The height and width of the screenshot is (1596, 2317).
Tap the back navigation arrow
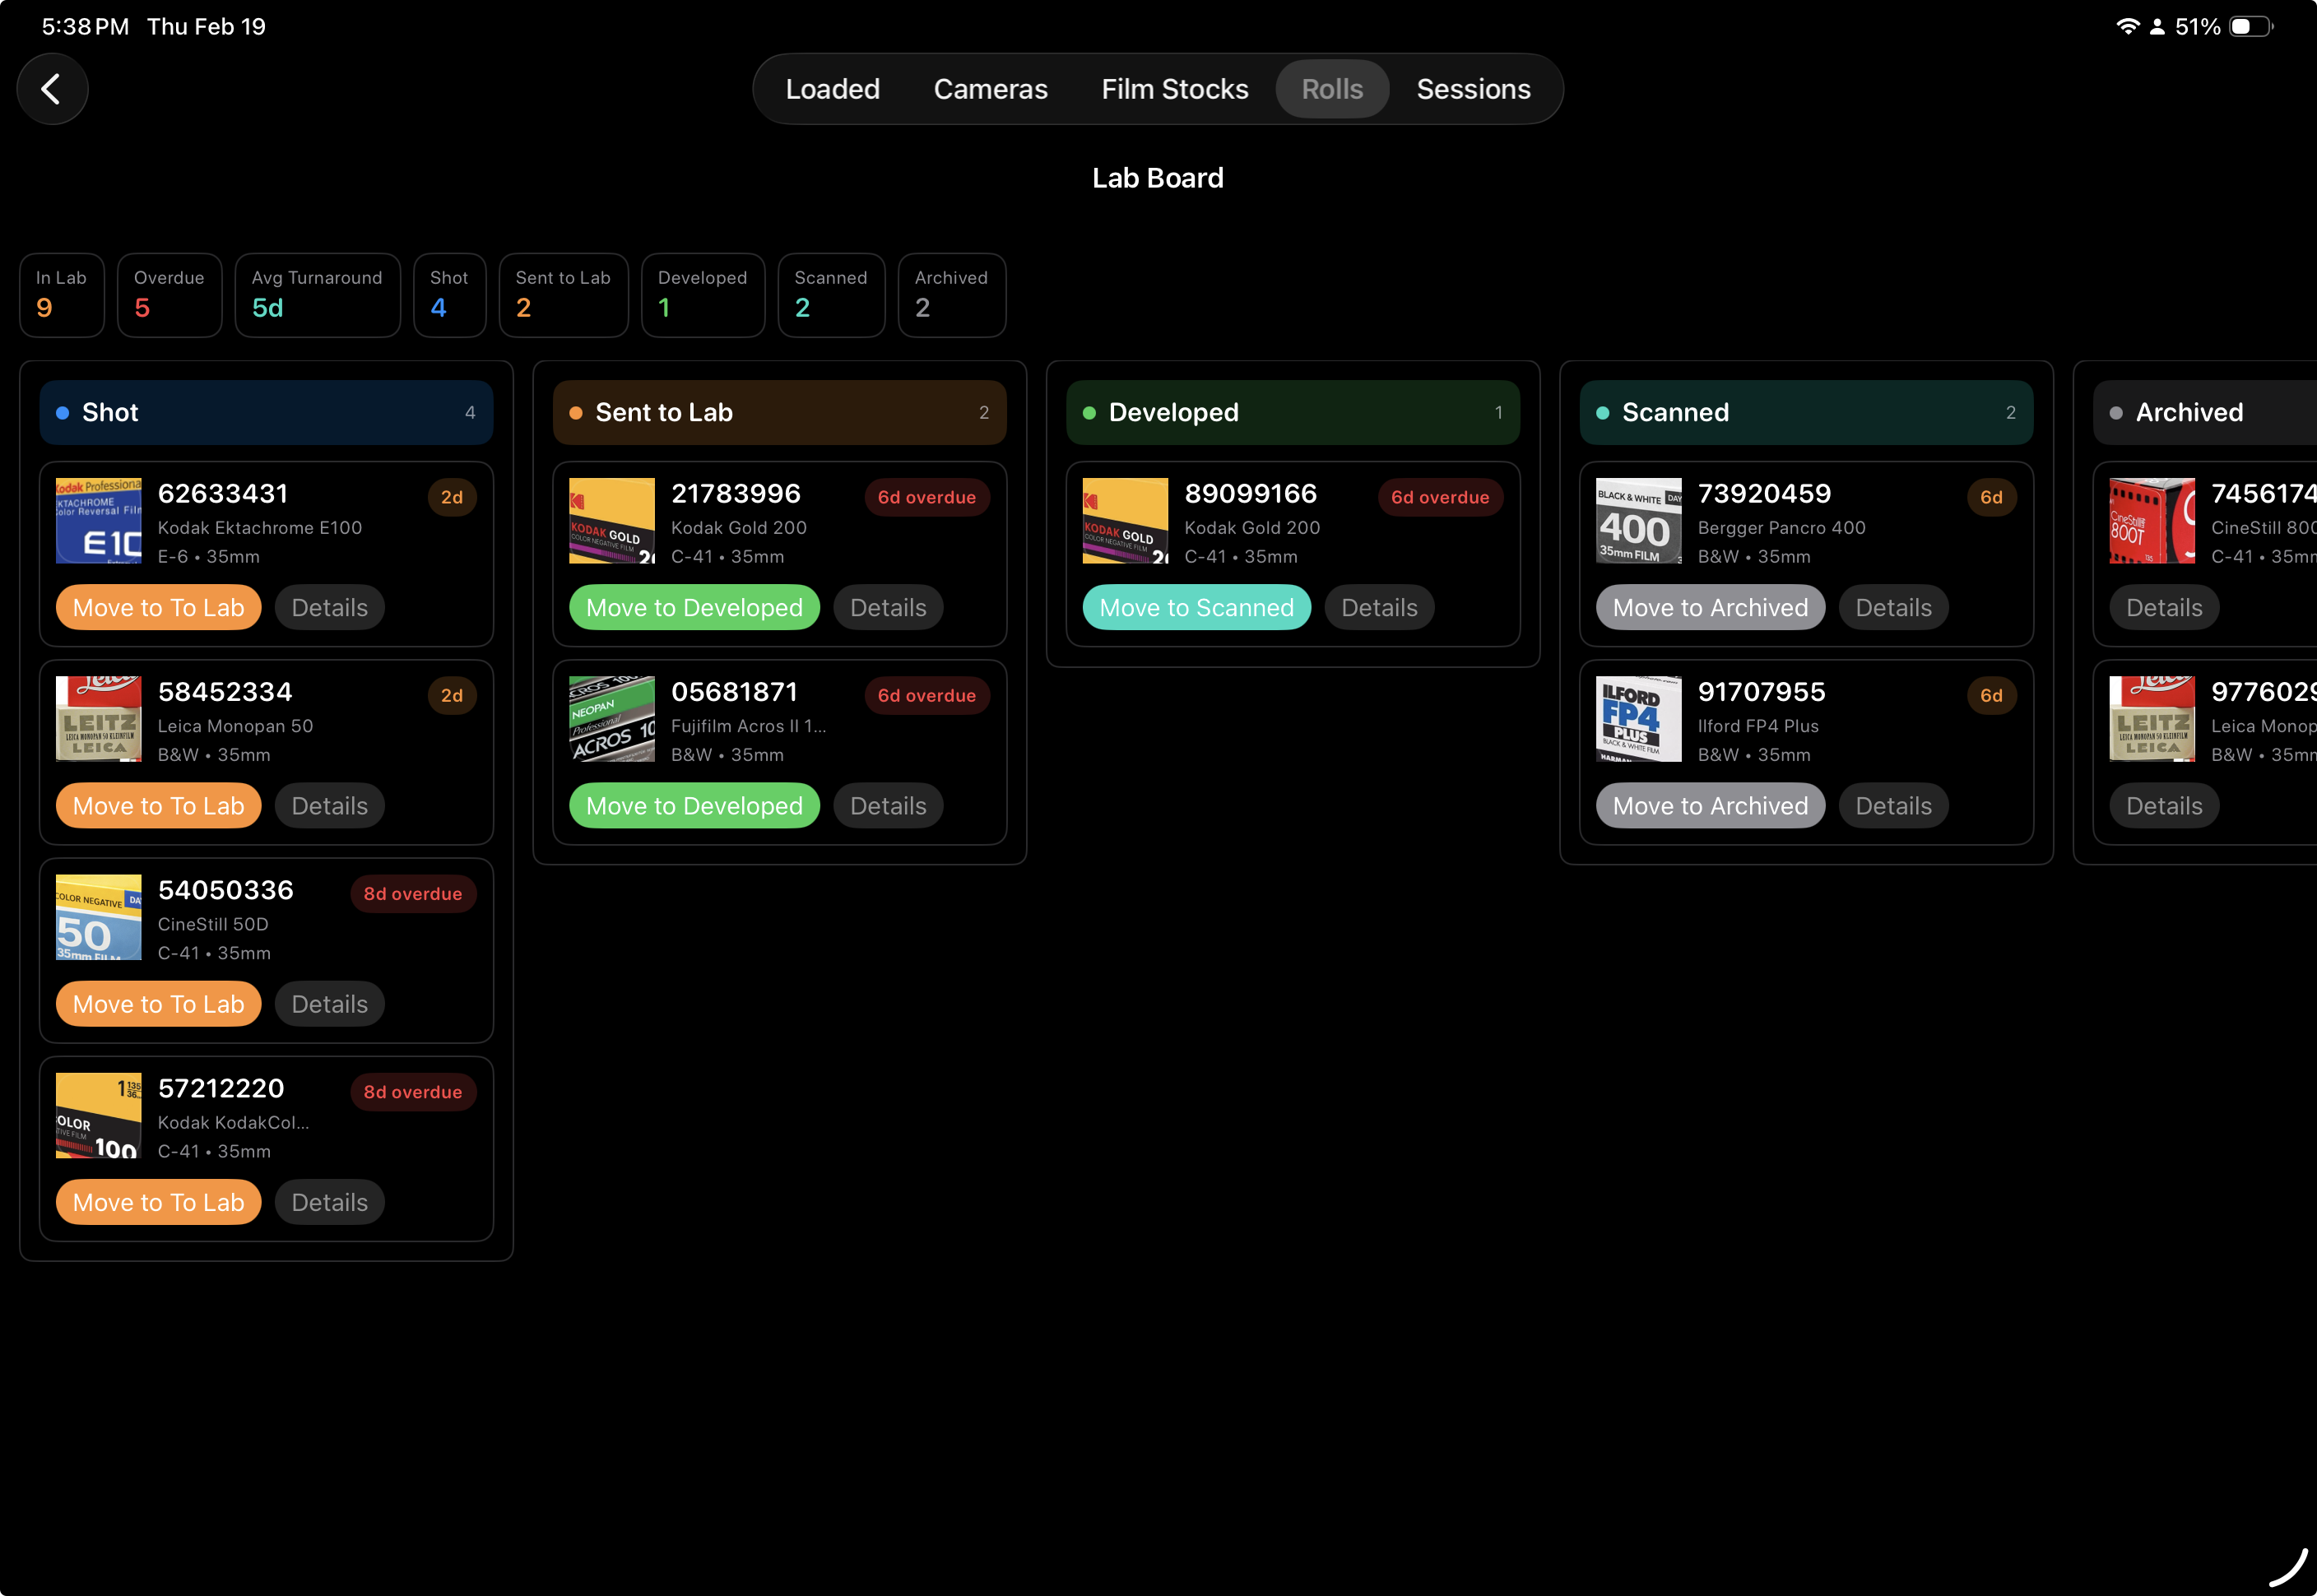[52, 88]
